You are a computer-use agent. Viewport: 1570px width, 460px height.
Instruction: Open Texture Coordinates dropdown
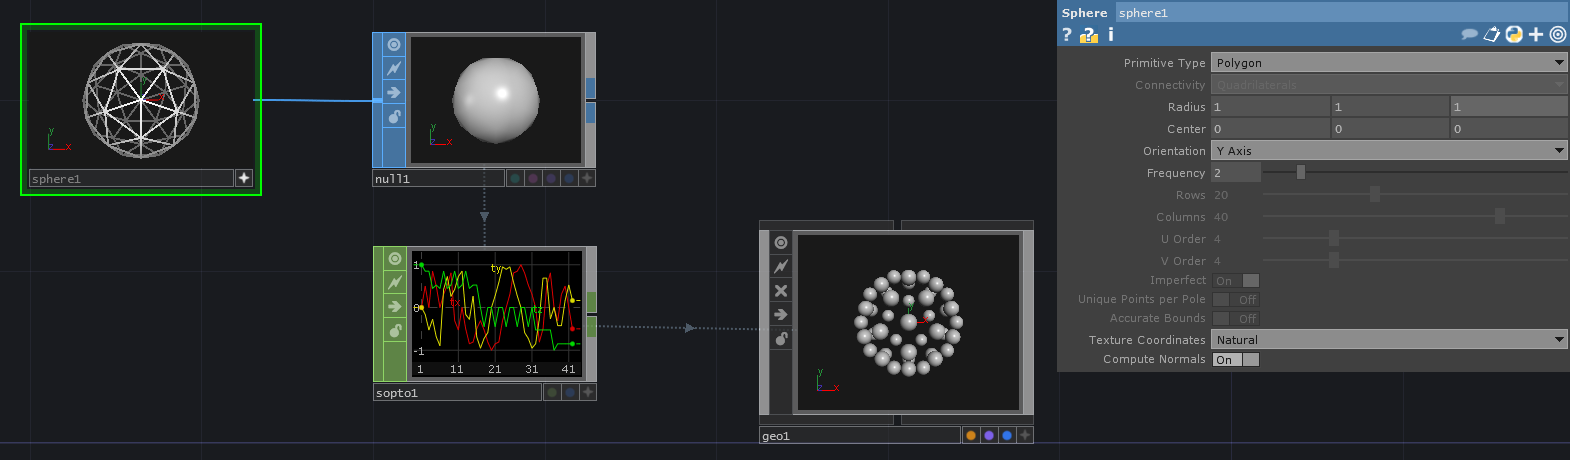click(x=1389, y=340)
